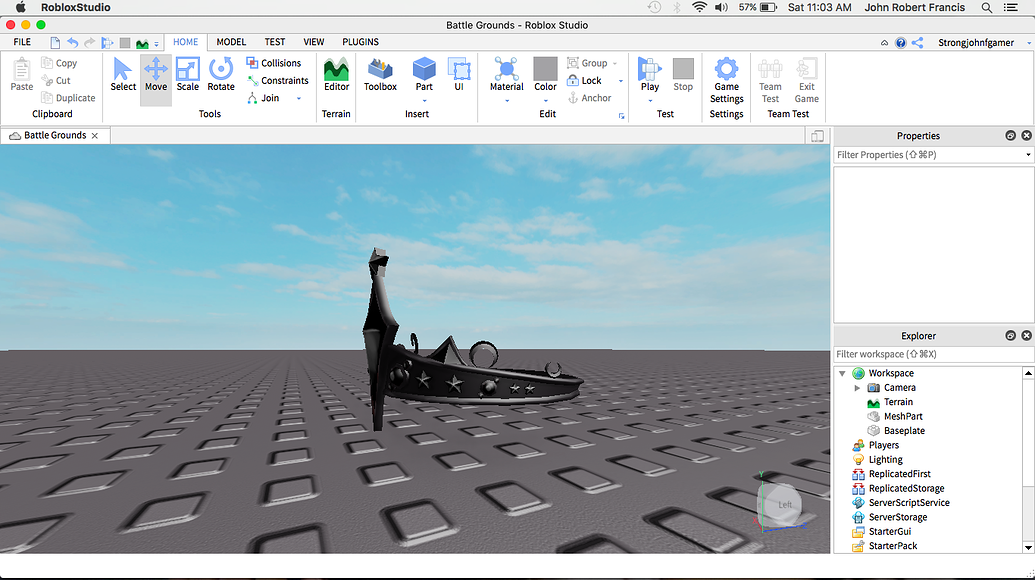Image resolution: width=1035 pixels, height=580 pixels.
Task: Open Game Settings
Action: point(726,80)
